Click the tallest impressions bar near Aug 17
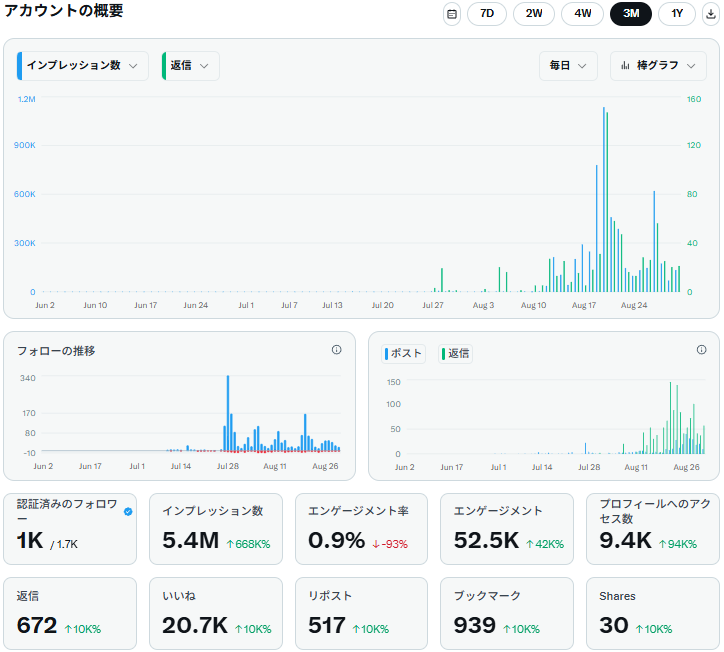 coord(604,200)
